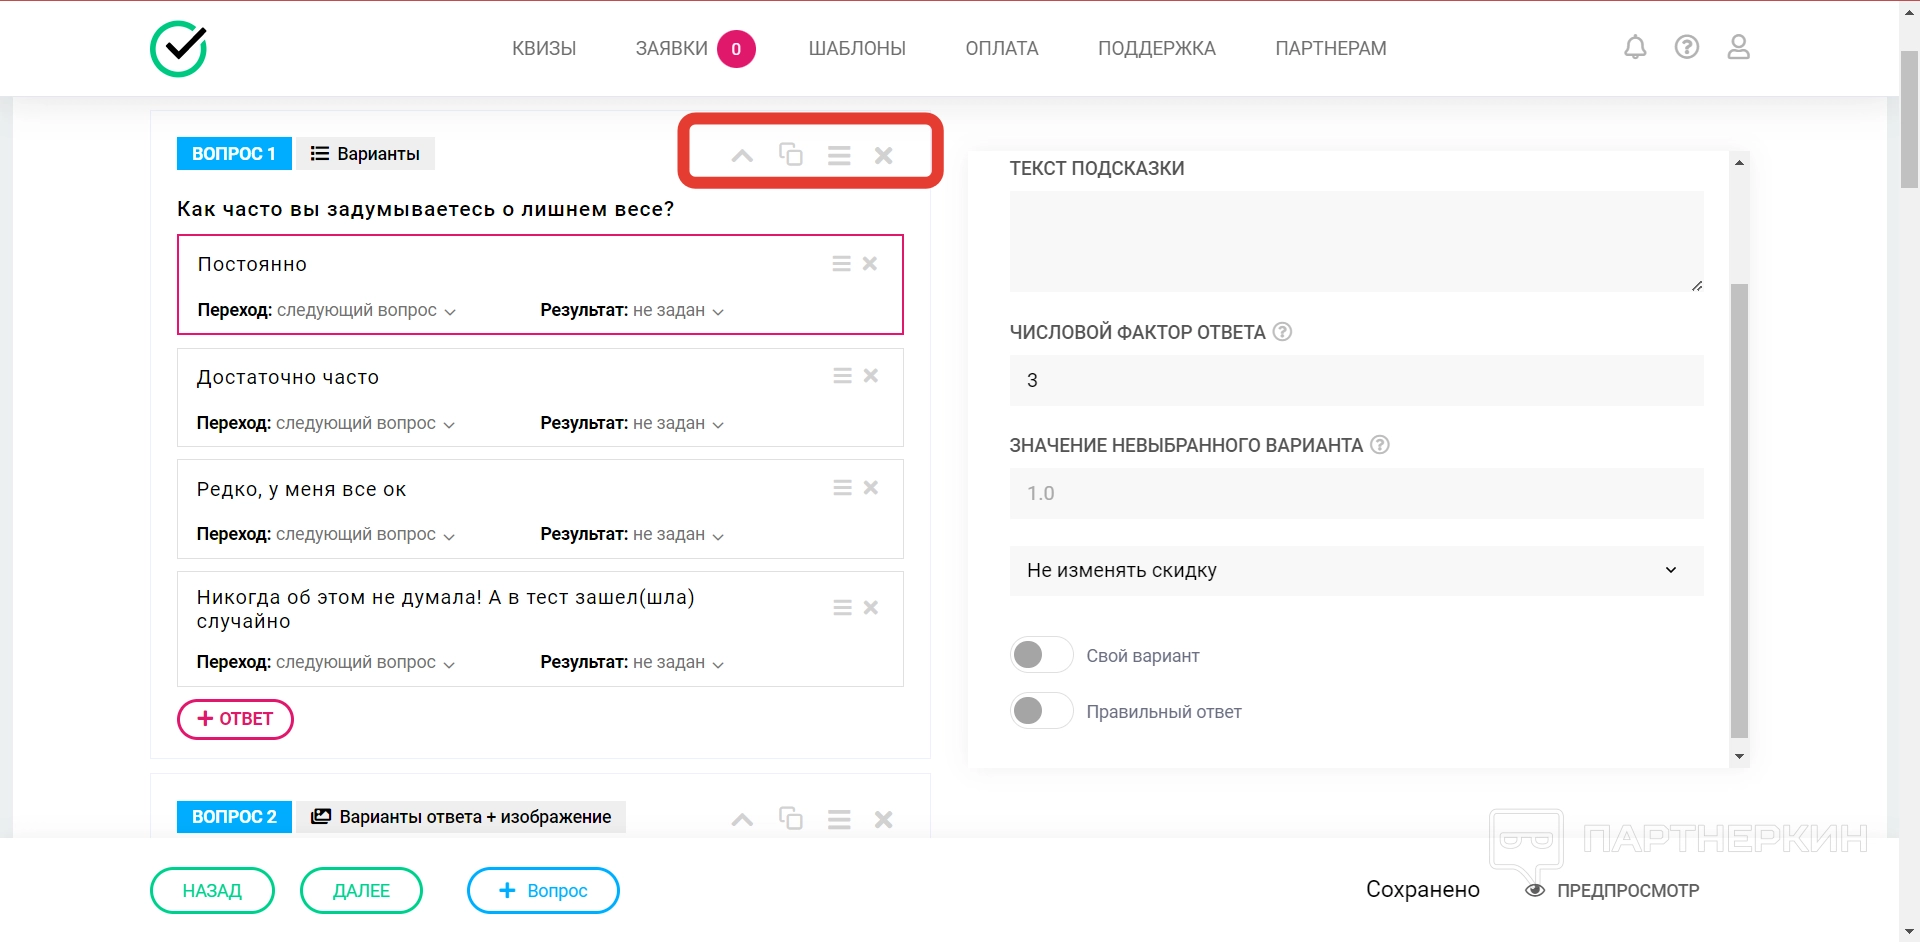This screenshot has height=942, width=1920.
Task: Collapse question 1 with up chevron
Action: point(742,155)
